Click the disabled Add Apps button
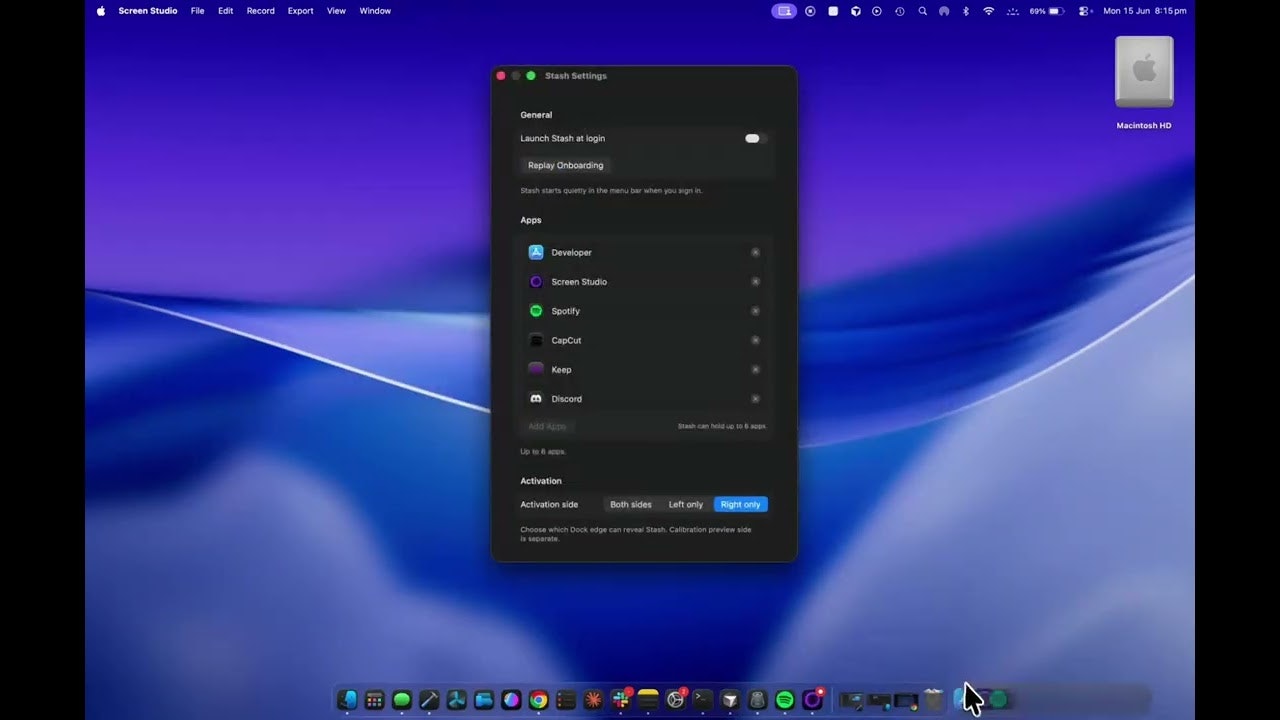The height and width of the screenshot is (720, 1280). click(x=547, y=426)
